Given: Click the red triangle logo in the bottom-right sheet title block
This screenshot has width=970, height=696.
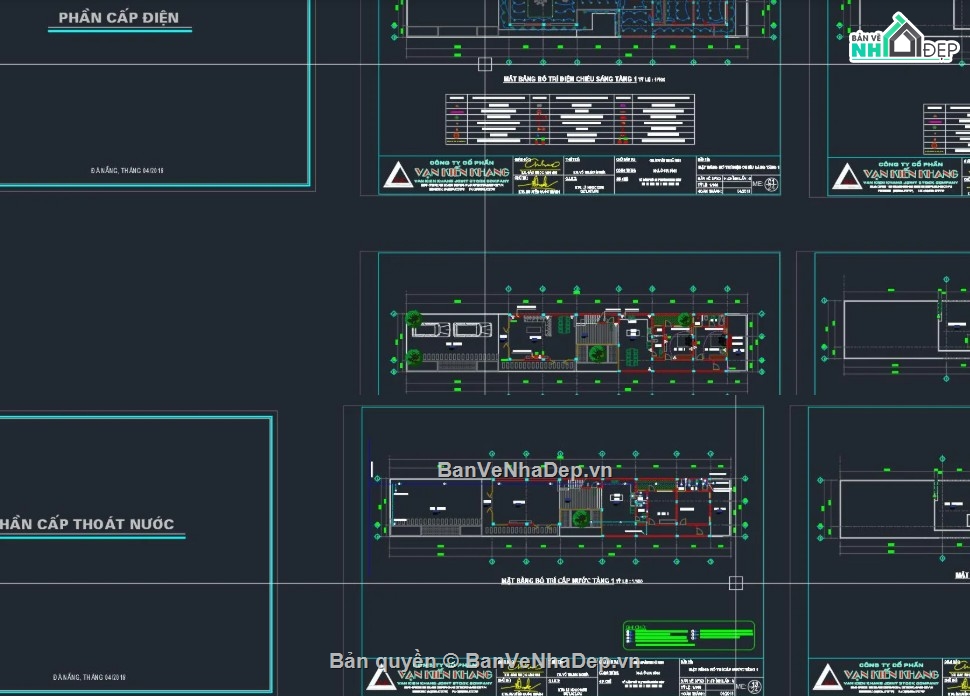Looking at the screenshot, I should 827,677.
